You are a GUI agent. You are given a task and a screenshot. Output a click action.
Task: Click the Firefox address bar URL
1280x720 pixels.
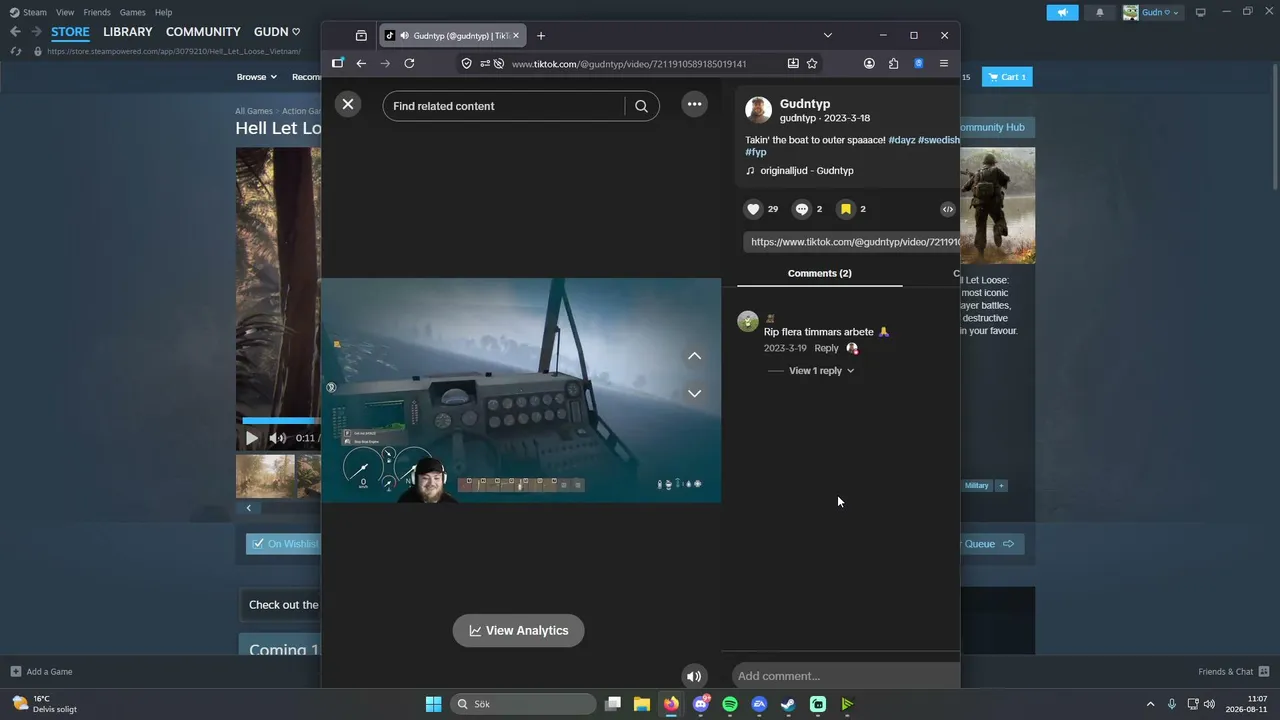click(629, 64)
